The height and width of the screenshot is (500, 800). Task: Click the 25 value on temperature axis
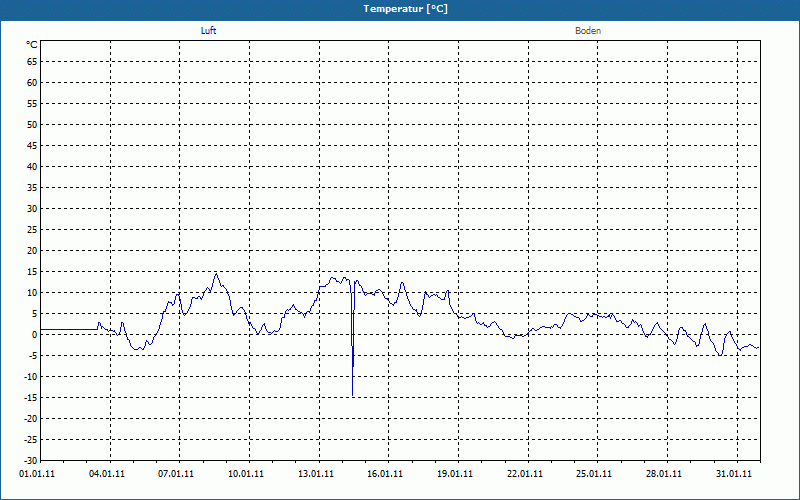coord(32,230)
